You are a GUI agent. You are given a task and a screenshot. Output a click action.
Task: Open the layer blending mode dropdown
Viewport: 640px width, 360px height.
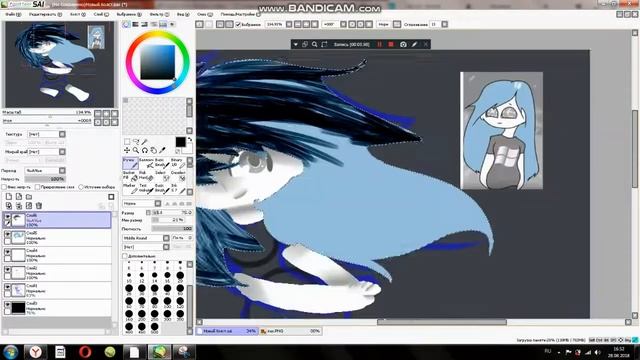45,171
